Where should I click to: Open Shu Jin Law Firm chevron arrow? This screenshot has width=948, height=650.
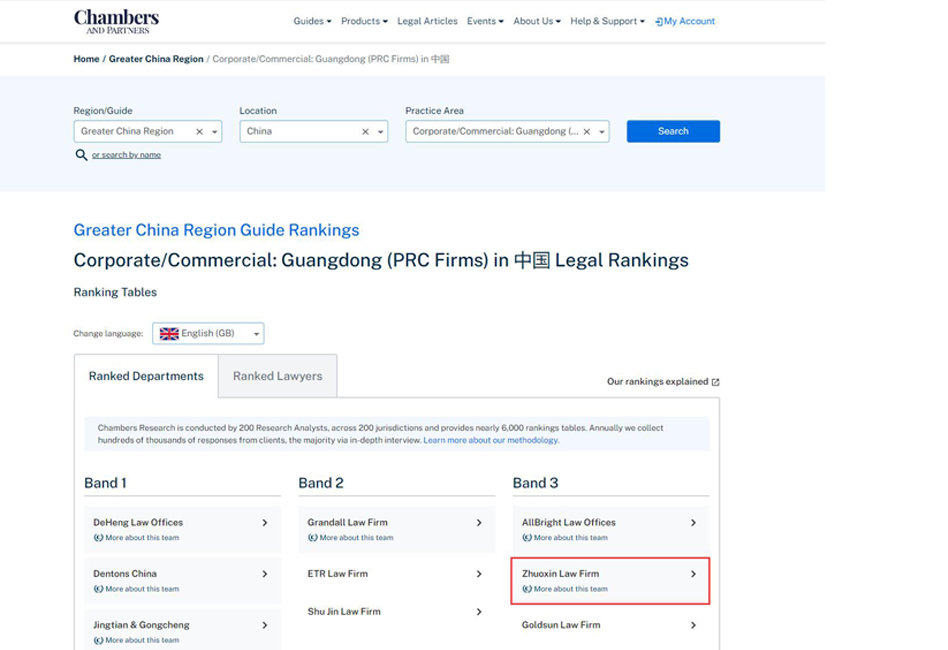479,612
